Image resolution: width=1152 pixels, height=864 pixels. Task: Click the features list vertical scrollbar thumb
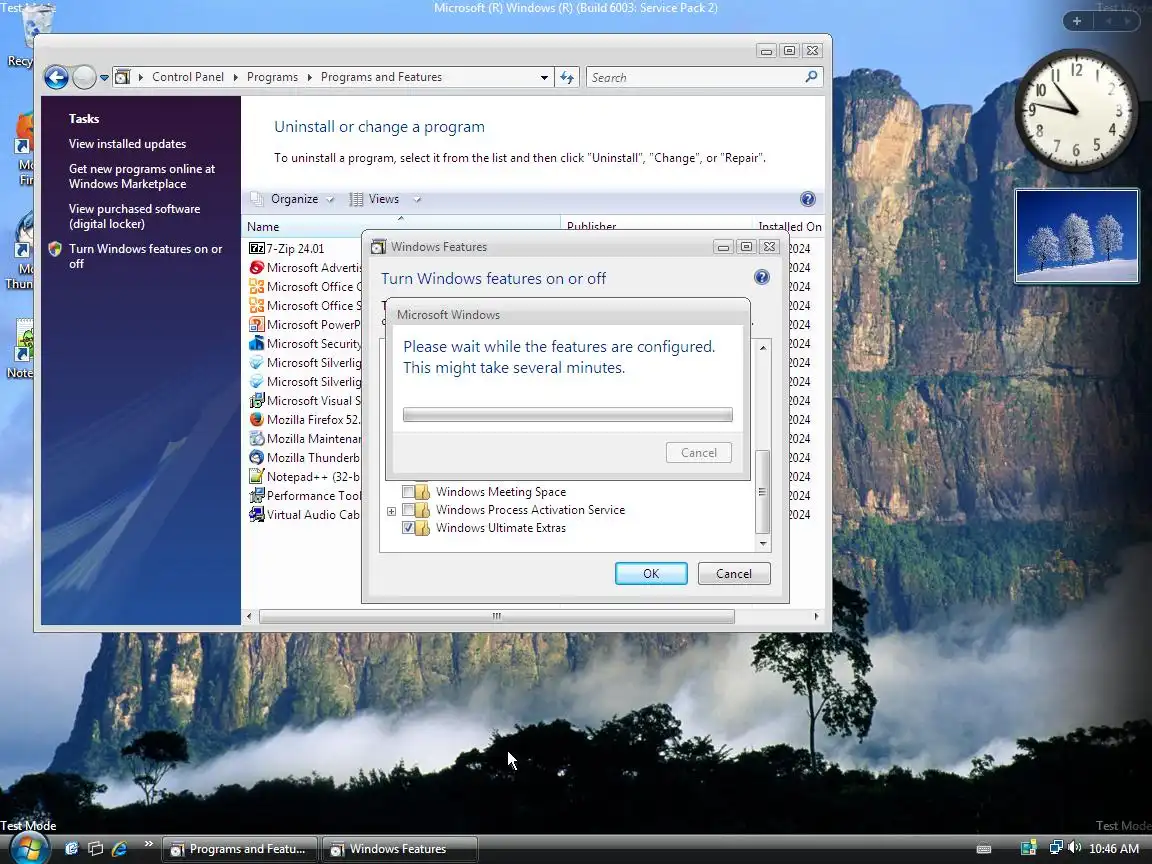click(x=762, y=492)
